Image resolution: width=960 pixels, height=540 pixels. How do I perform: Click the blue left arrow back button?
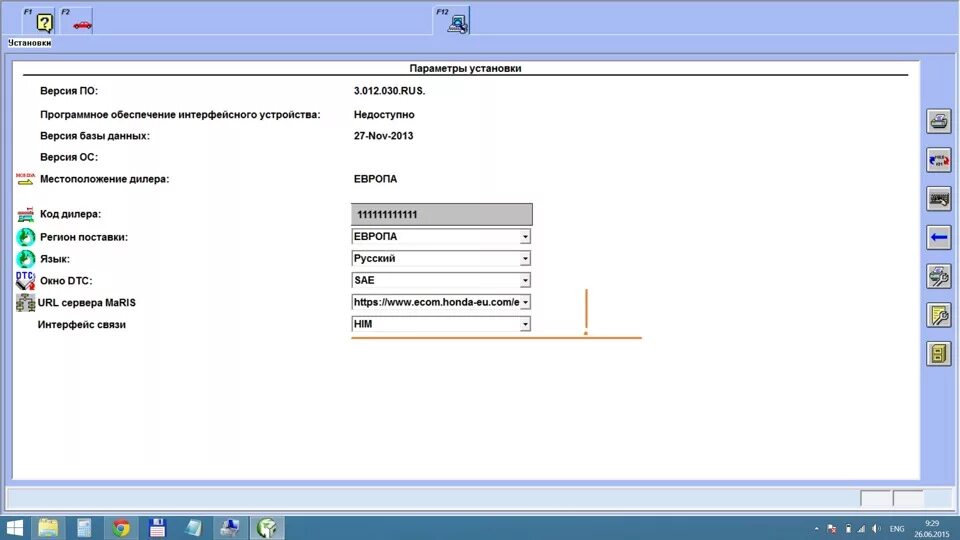coord(939,238)
